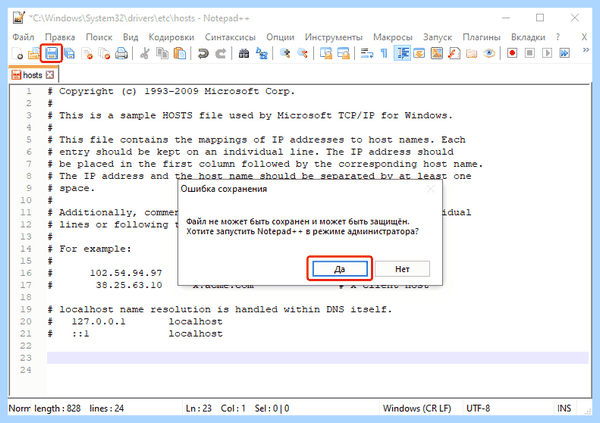Image resolution: width=600 pixels, height=423 pixels.
Task: Click the Windows (CR LF) status bar field
Action: pyautogui.click(x=417, y=408)
